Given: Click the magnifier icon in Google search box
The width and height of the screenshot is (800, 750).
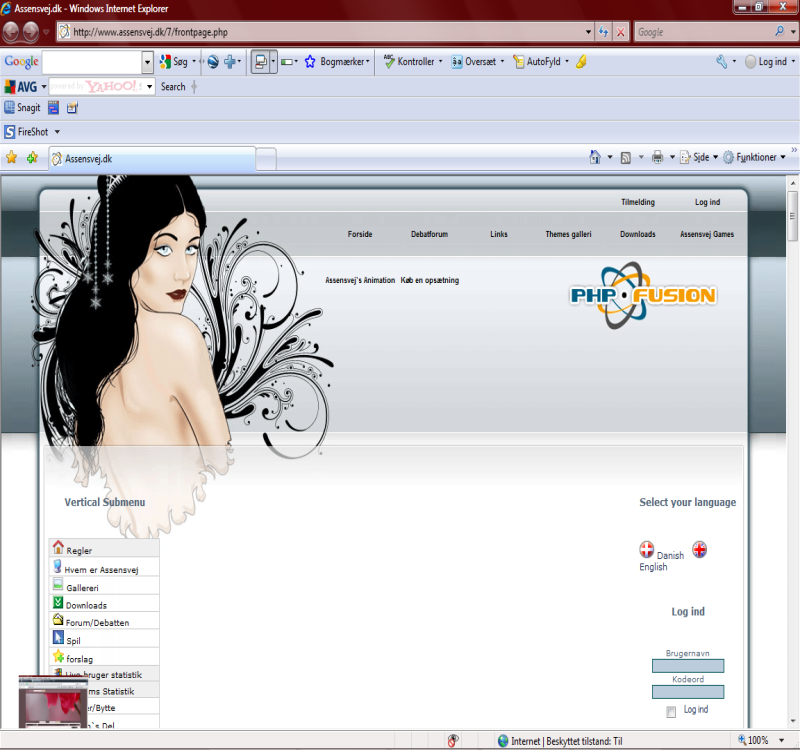Looking at the screenshot, I should click(x=779, y=32).
